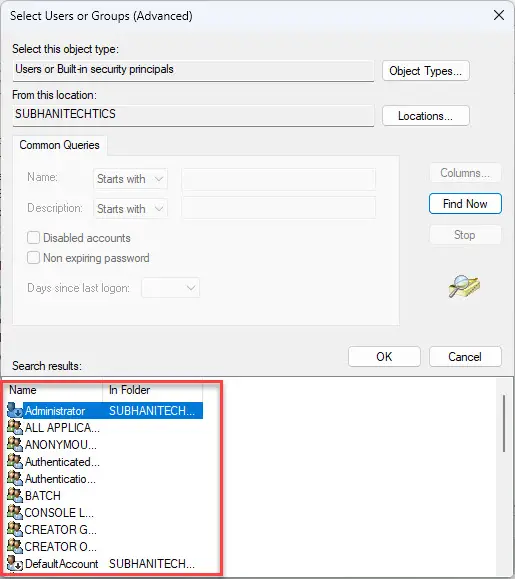
Task: Open the Name Starts with dropdown
Action: coord(130,179)
